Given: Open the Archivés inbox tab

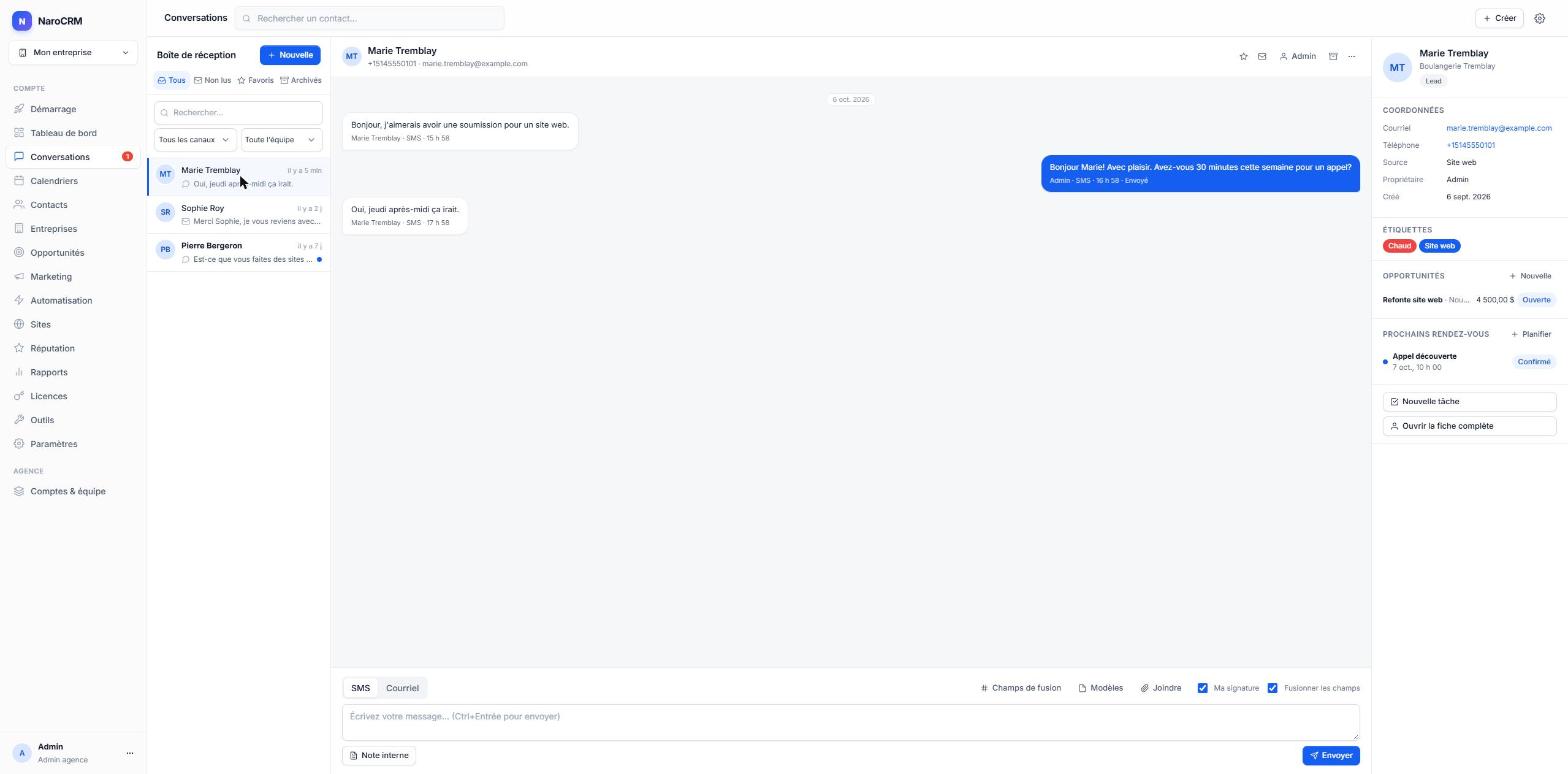Looking at the screenshot, I should [x=301, y=81].
